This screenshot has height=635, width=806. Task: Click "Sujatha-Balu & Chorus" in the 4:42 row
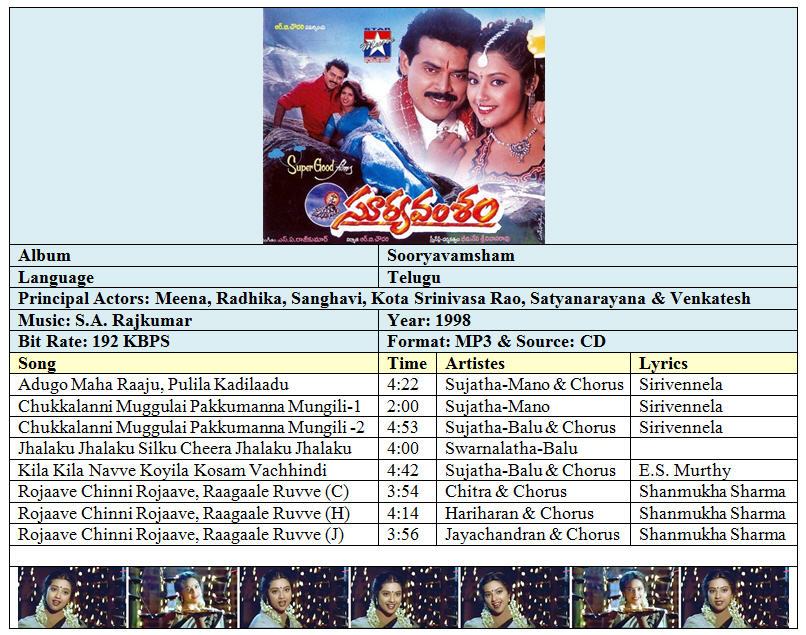(530, 470)
